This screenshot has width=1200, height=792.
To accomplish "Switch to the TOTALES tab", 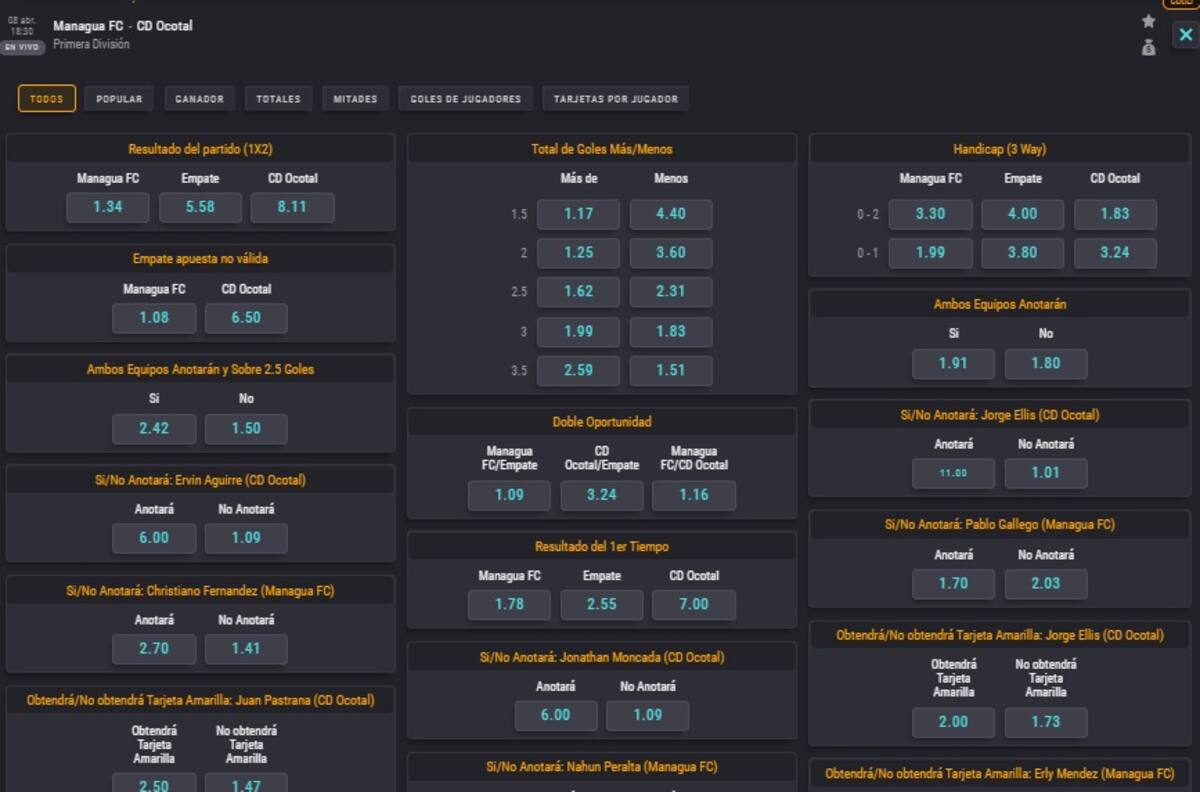I will (278, 99).
